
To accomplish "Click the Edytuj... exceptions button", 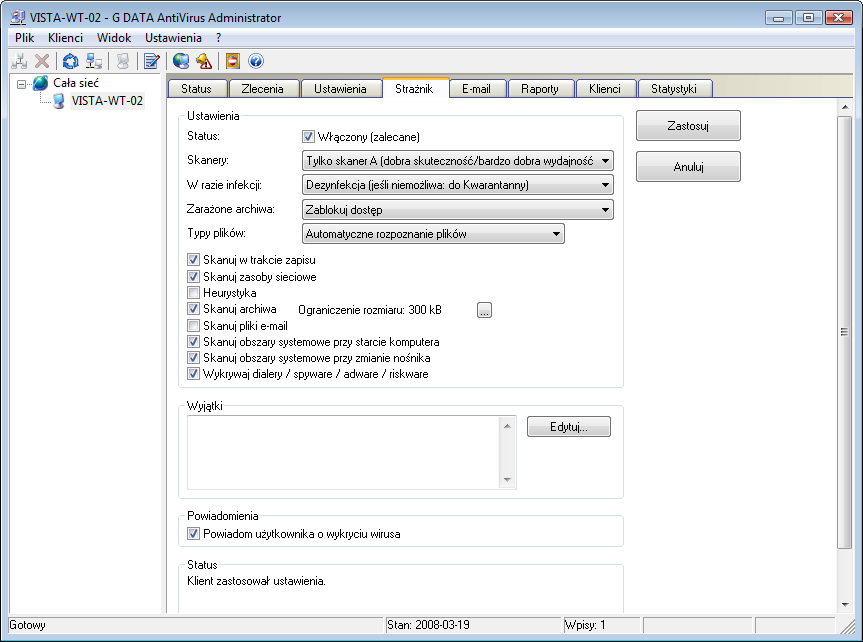I will pos(569,427).
